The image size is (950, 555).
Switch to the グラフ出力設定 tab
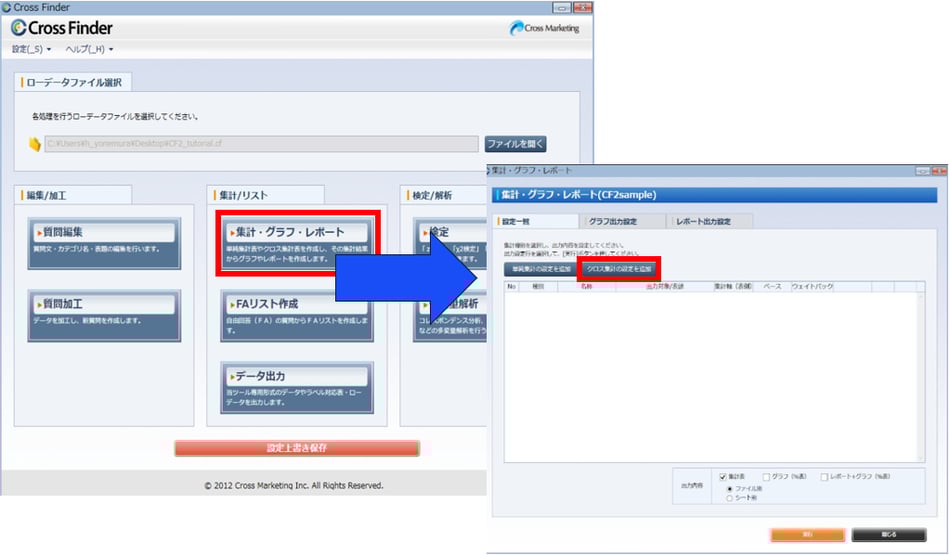point(626,221)
